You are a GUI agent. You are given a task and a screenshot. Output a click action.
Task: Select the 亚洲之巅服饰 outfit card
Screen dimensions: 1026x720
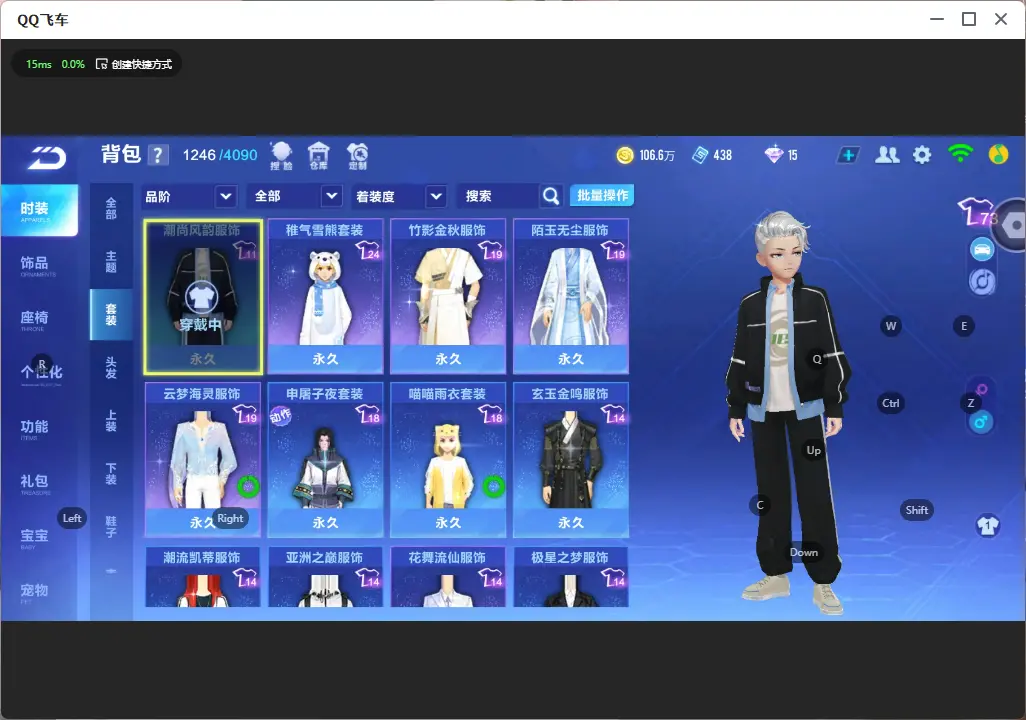[x=325, y=577]
